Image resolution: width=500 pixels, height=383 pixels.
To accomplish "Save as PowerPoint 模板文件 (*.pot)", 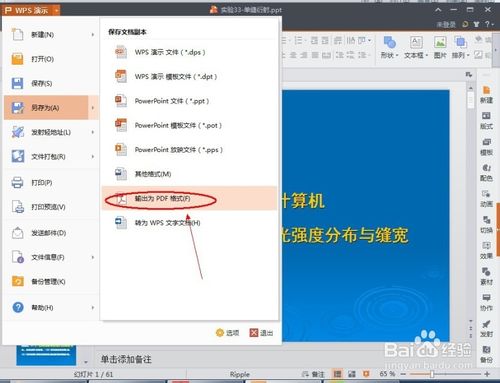I will pyautogui.click(x=189, y=125).
